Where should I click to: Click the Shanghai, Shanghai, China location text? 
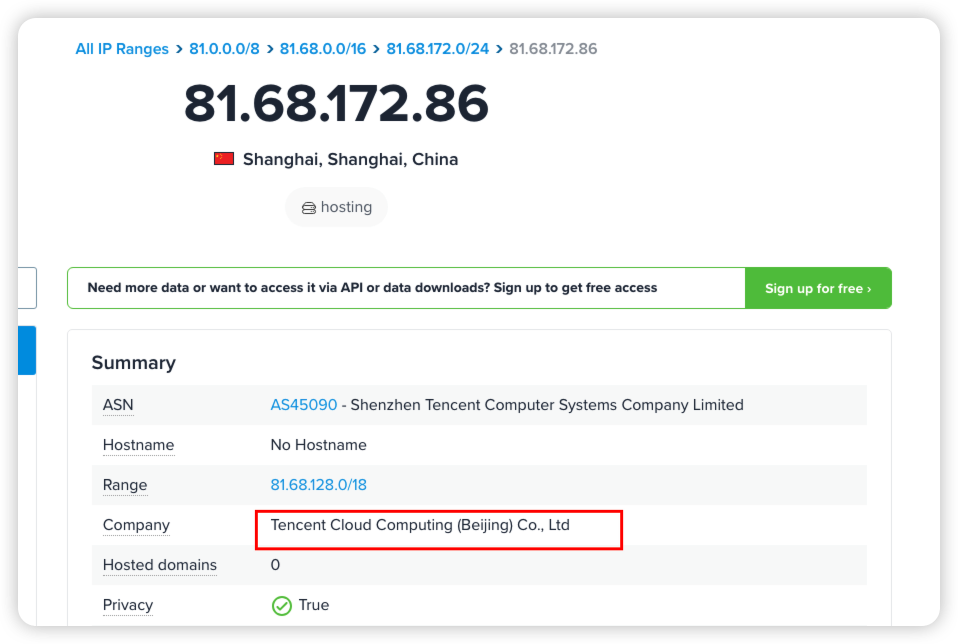coord(350,159)
